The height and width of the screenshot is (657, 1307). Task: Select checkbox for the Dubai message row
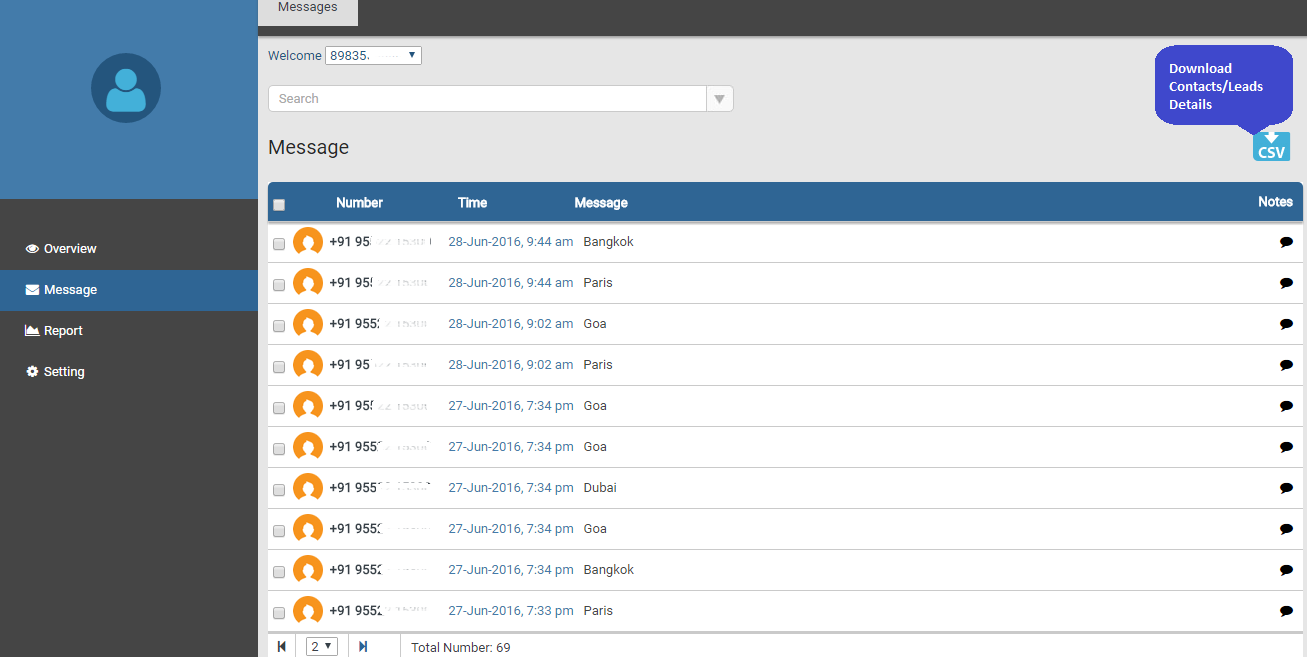coord(279,490)
